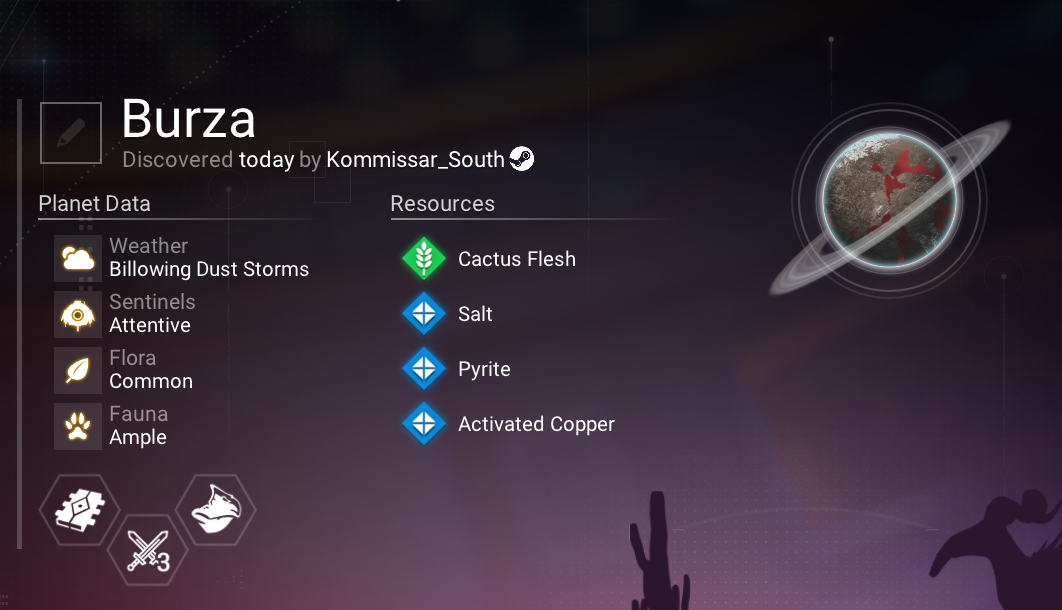The height and width of the screenshot is (610, 1062).
Task: Click the Activated Copper label
Action: [536, 424]
